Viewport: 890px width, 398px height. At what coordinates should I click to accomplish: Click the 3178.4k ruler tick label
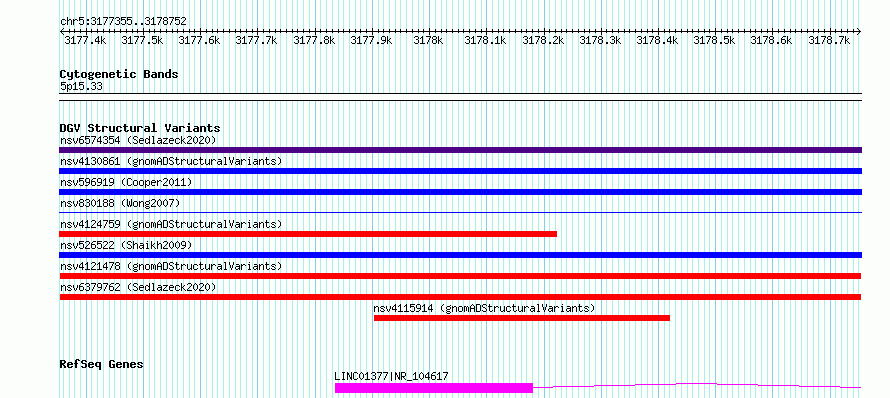point(657,40)
